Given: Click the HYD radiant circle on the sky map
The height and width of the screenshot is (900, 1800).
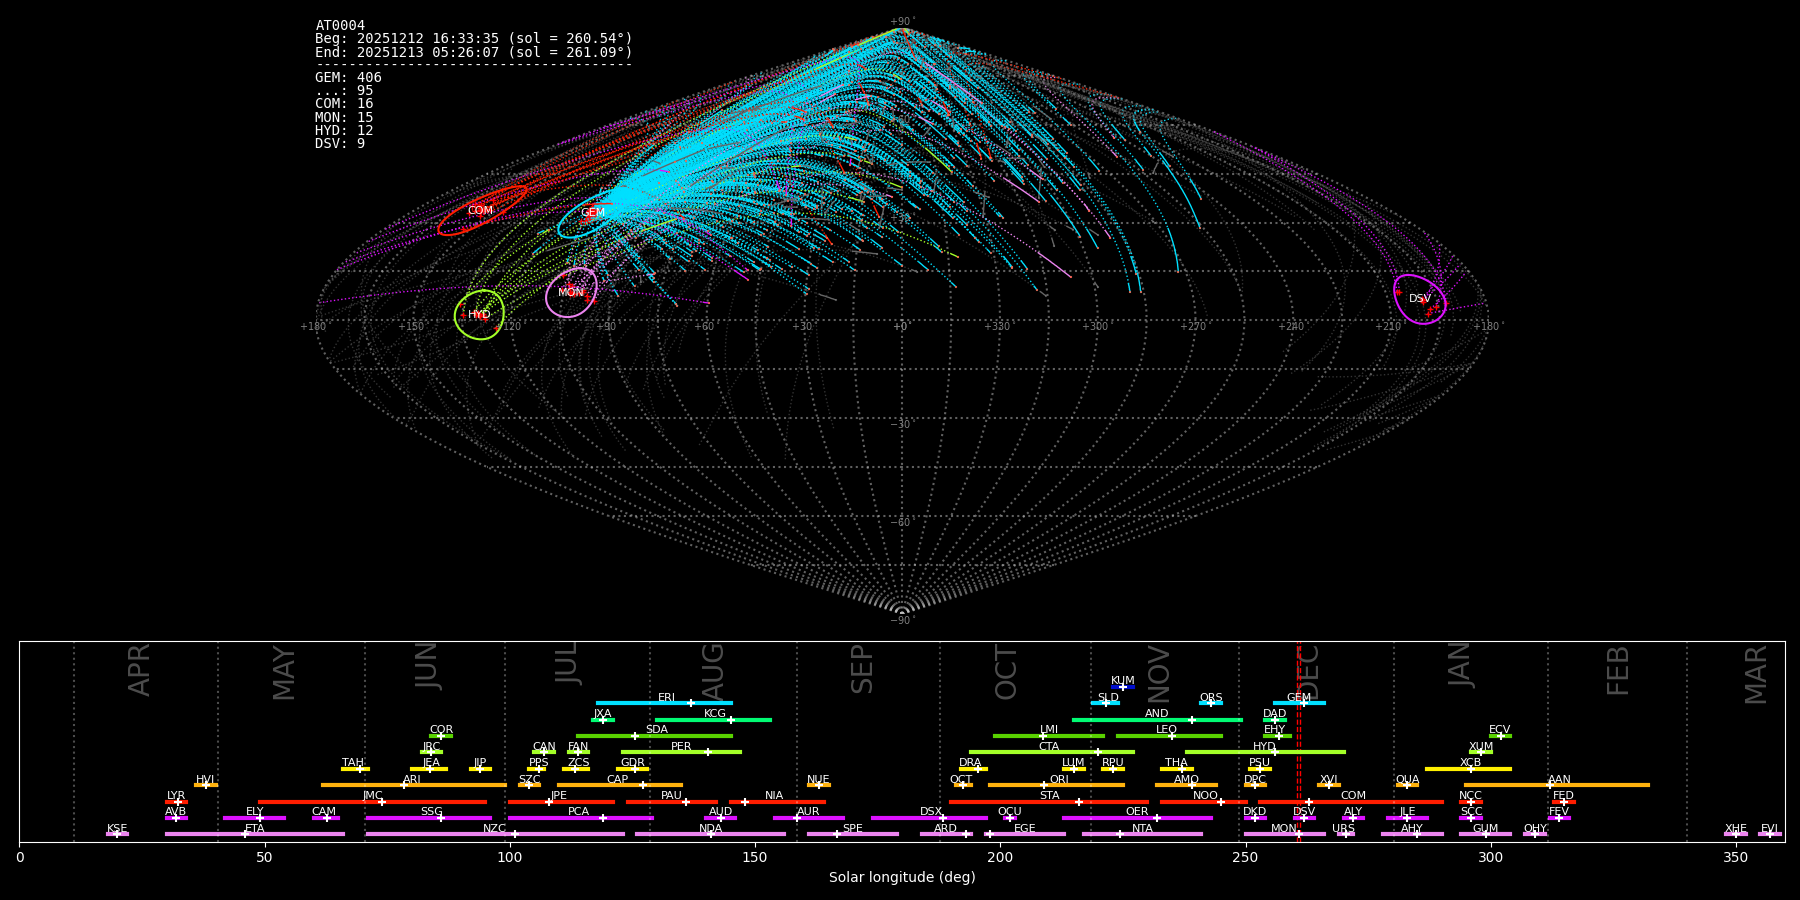Looking at the screenshot, I should click(479, 315).
